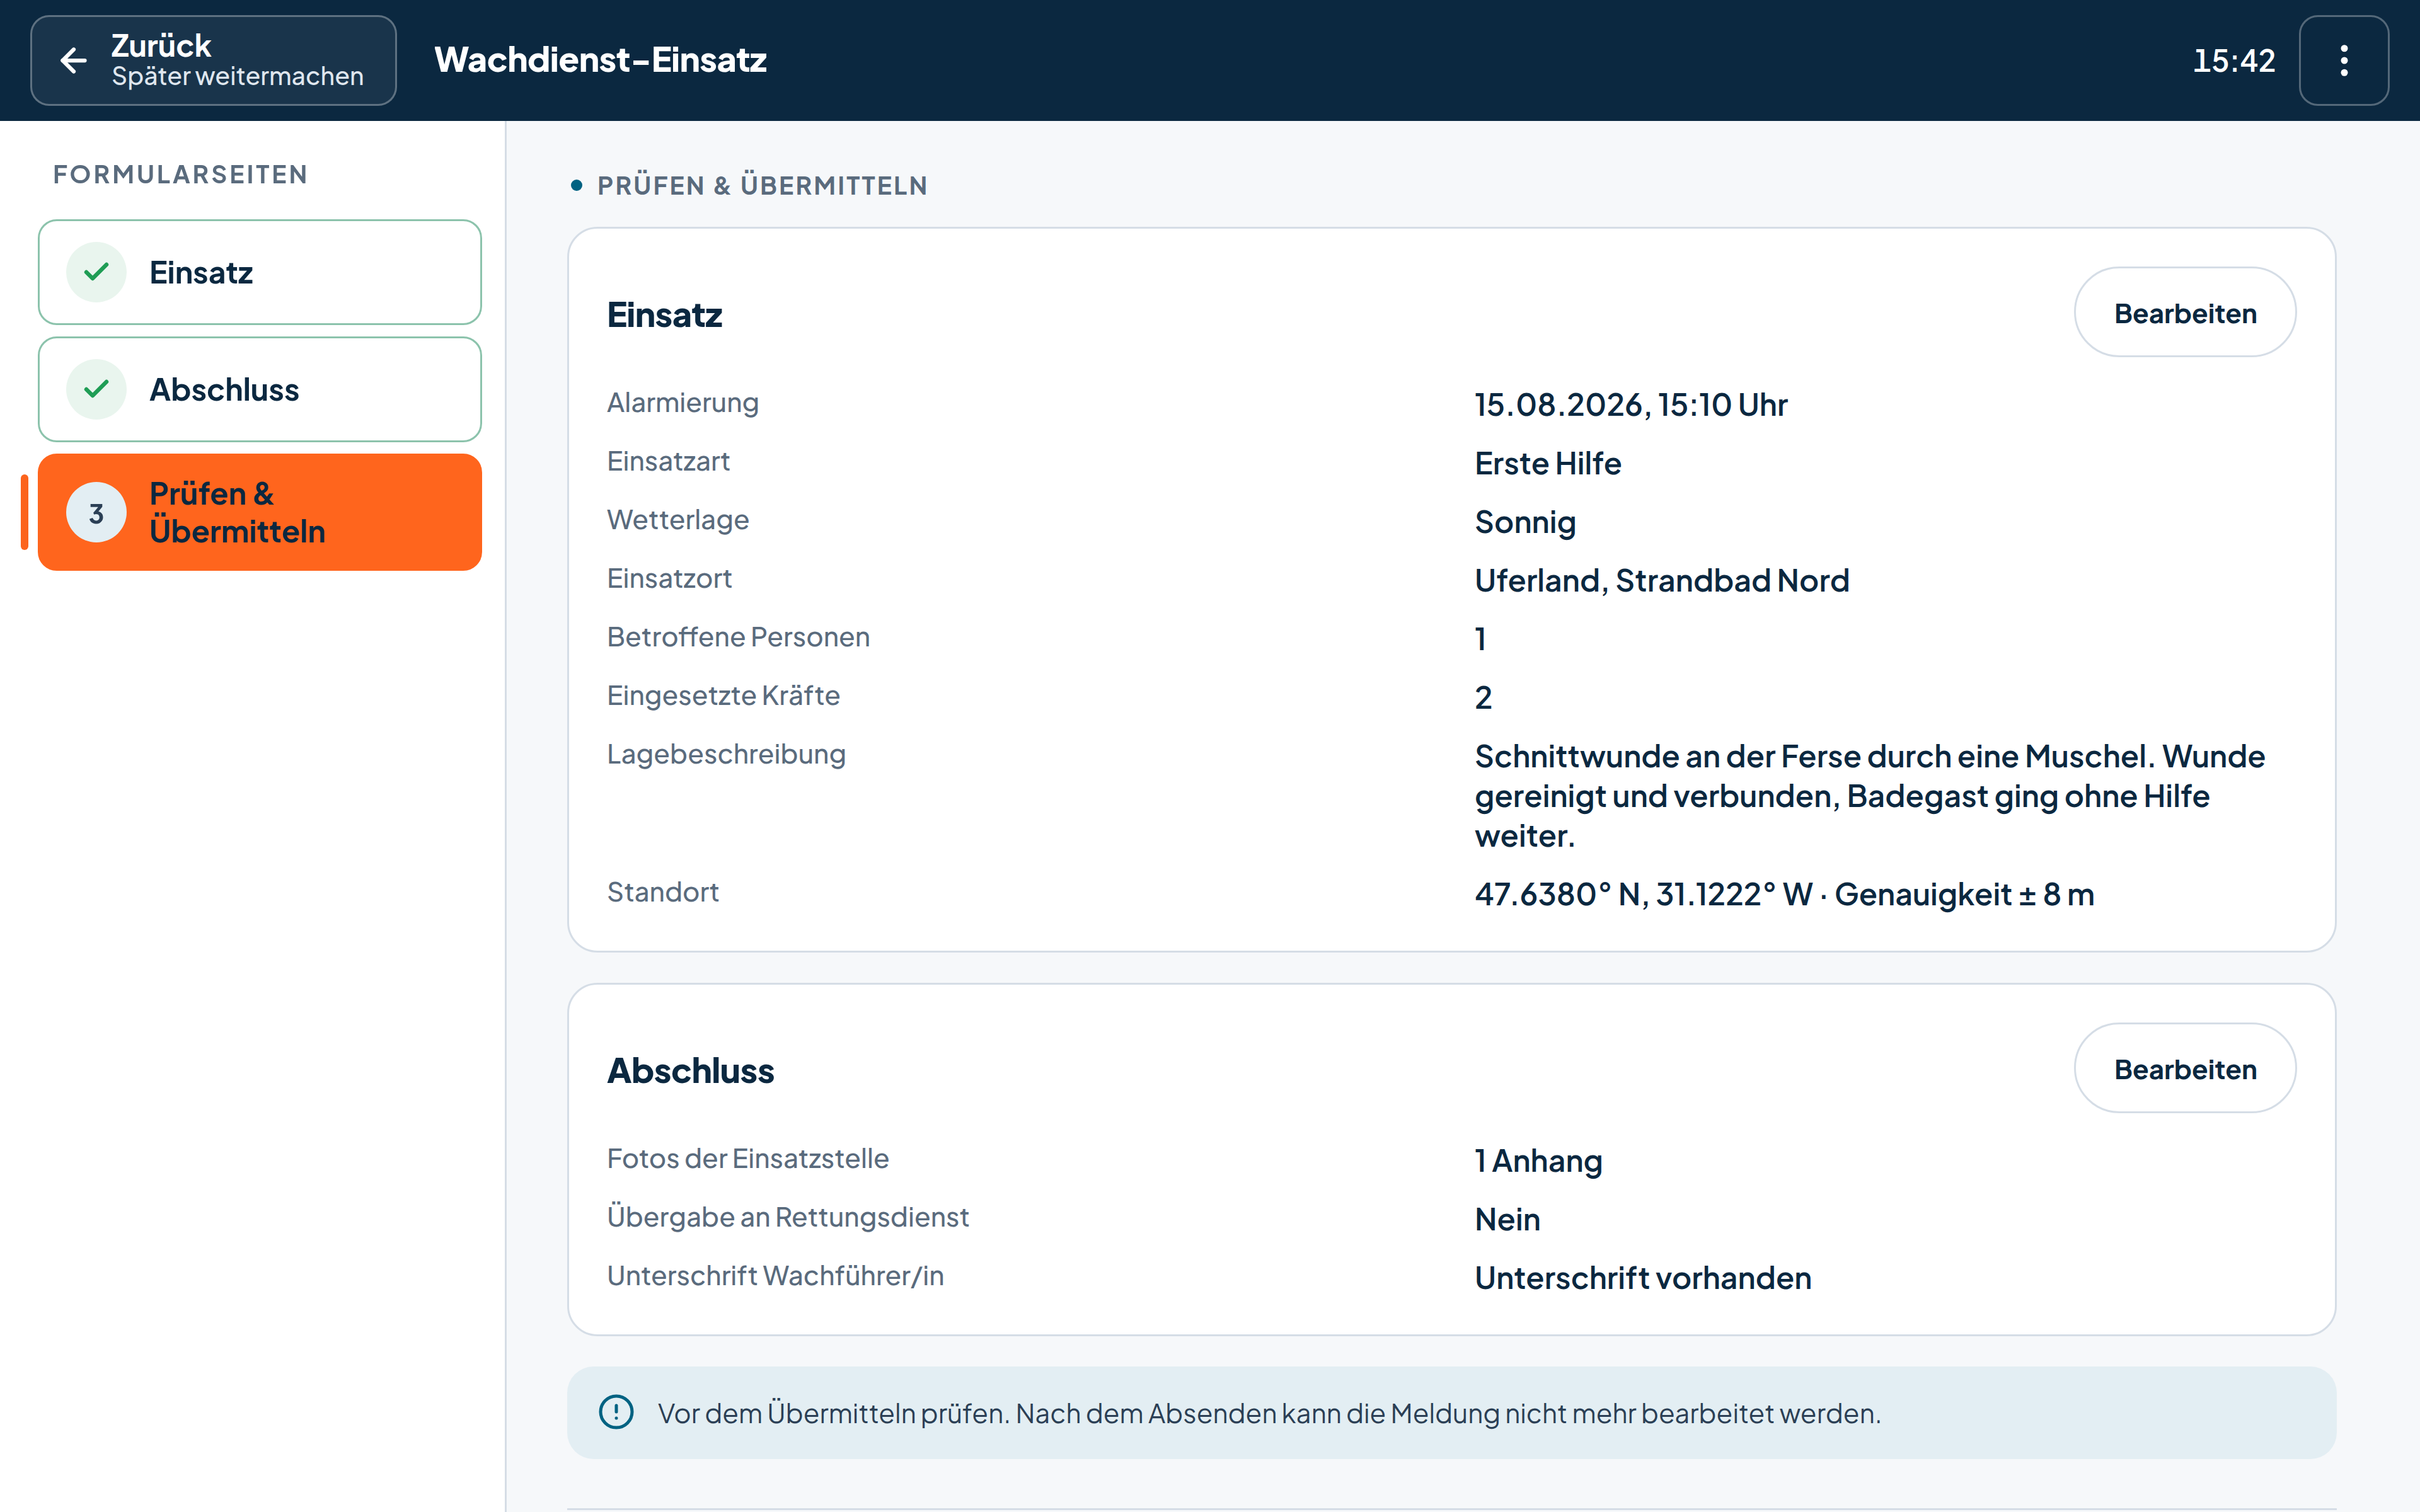Edit the Einsatz section with Bearbeiten
This screenshot has height=1512, width=2420.
click(x=2184, y=312)
